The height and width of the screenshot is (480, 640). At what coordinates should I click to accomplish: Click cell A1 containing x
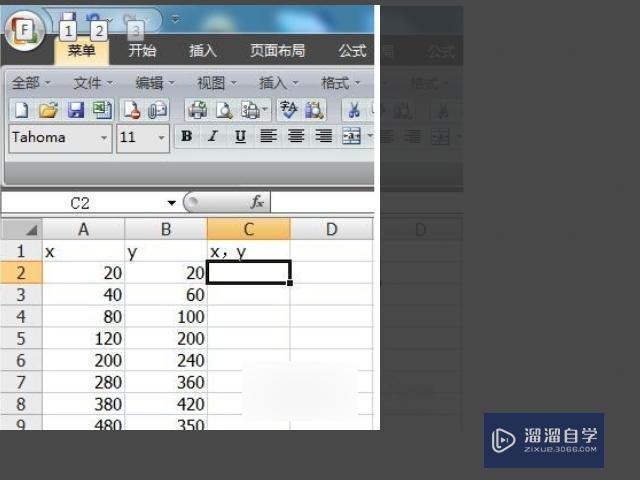(83, 251)
